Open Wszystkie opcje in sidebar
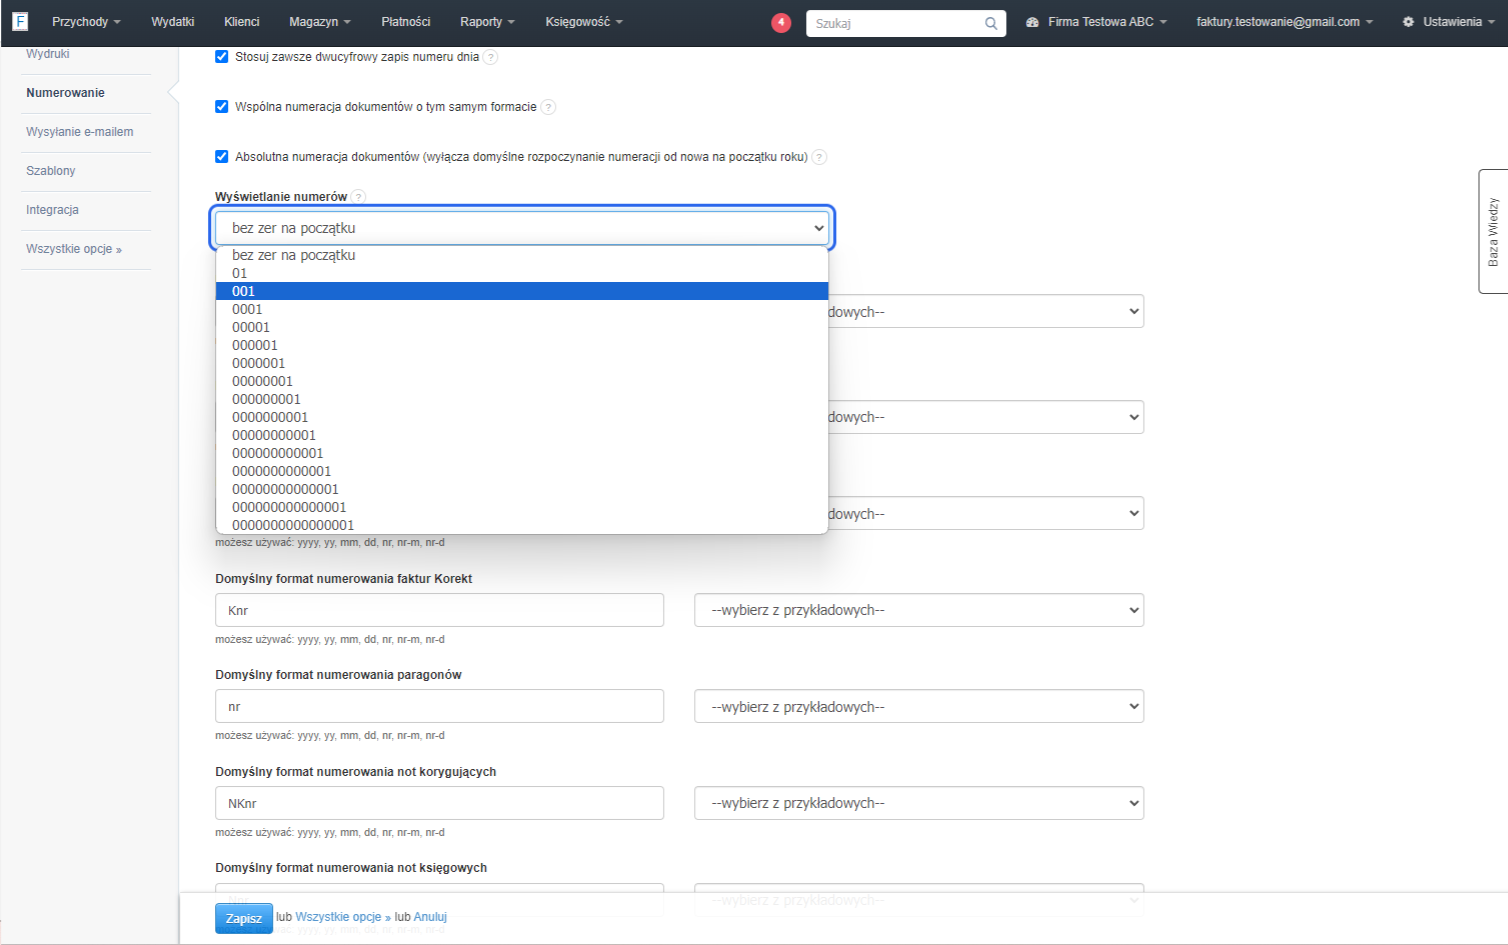 [74, 249]
